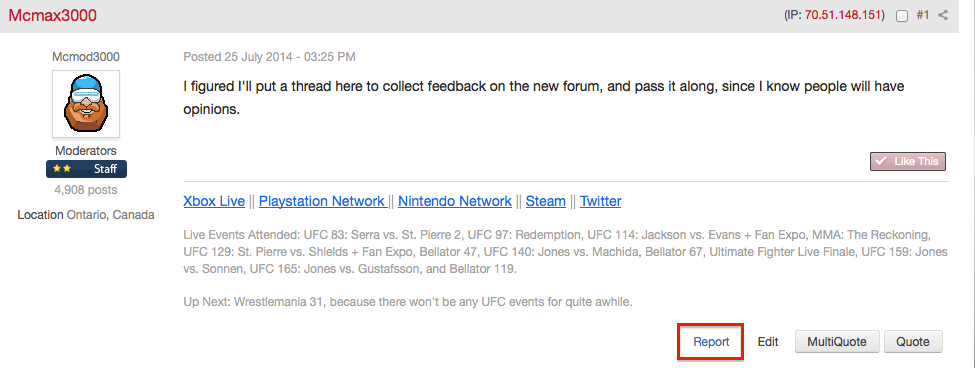Click the Staff rank badge
This screenshot has width=975, height=368.
coord(86,169)
